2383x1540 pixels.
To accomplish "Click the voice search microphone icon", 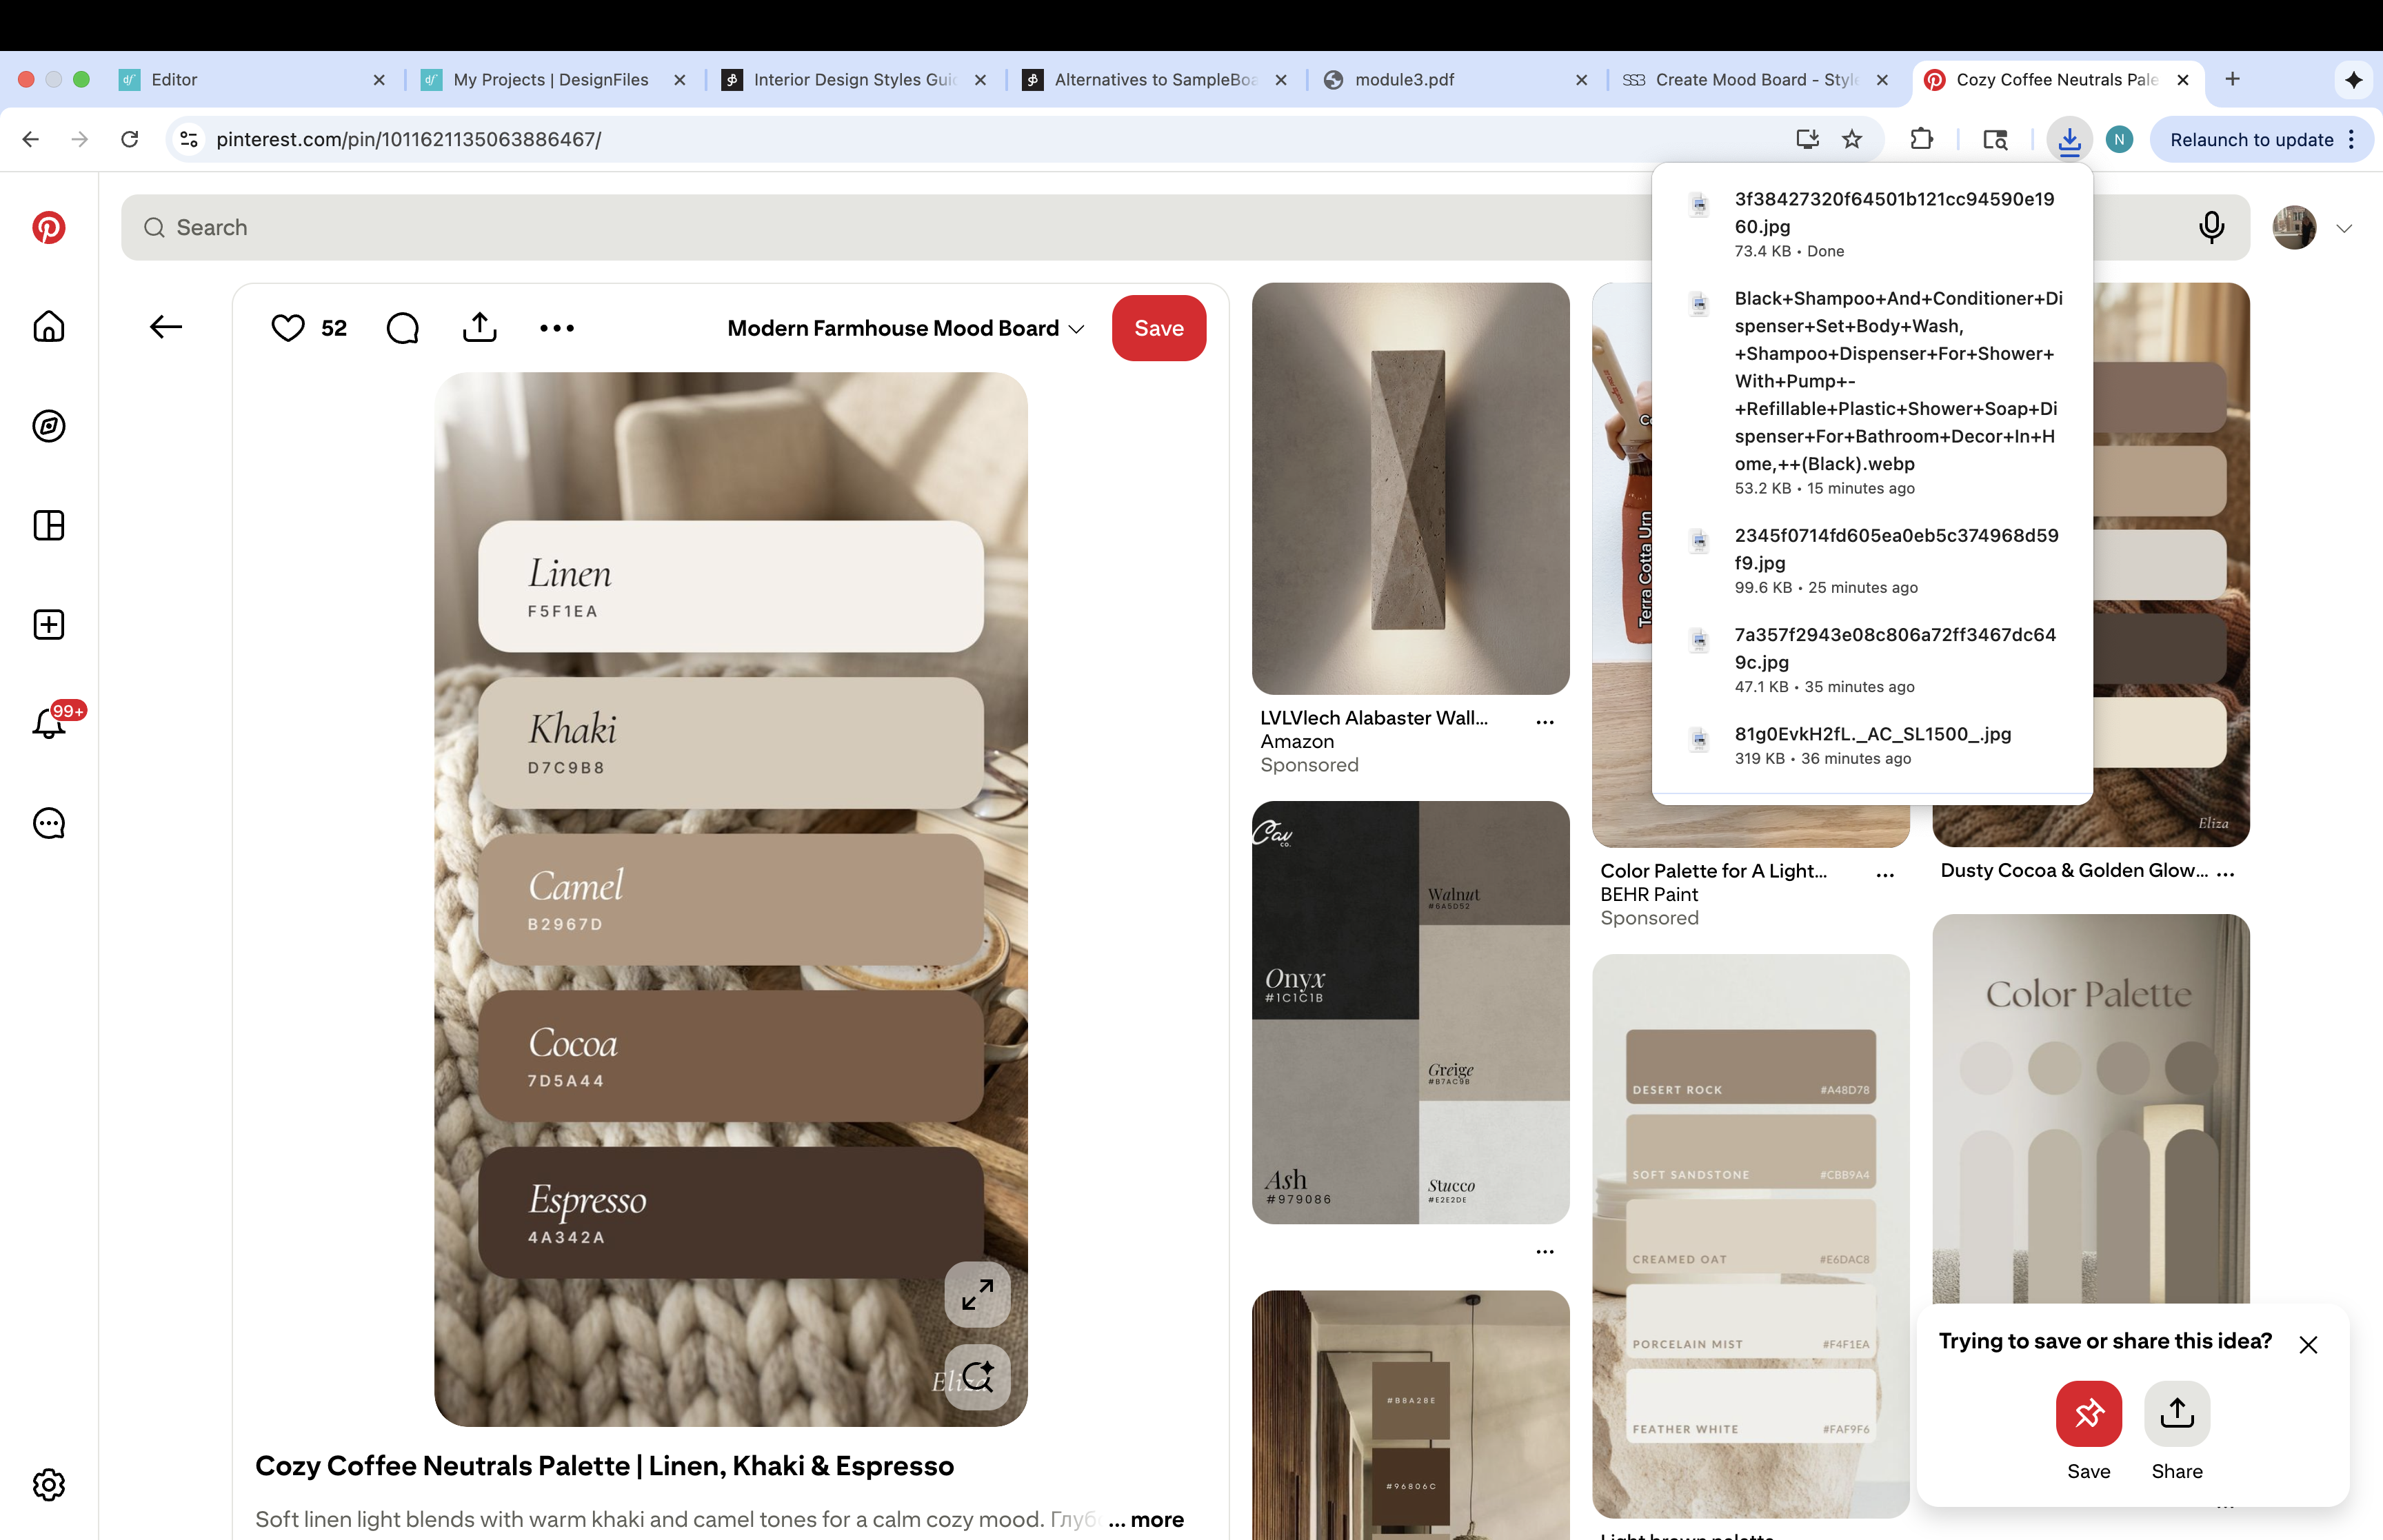I will (2211, 228).
